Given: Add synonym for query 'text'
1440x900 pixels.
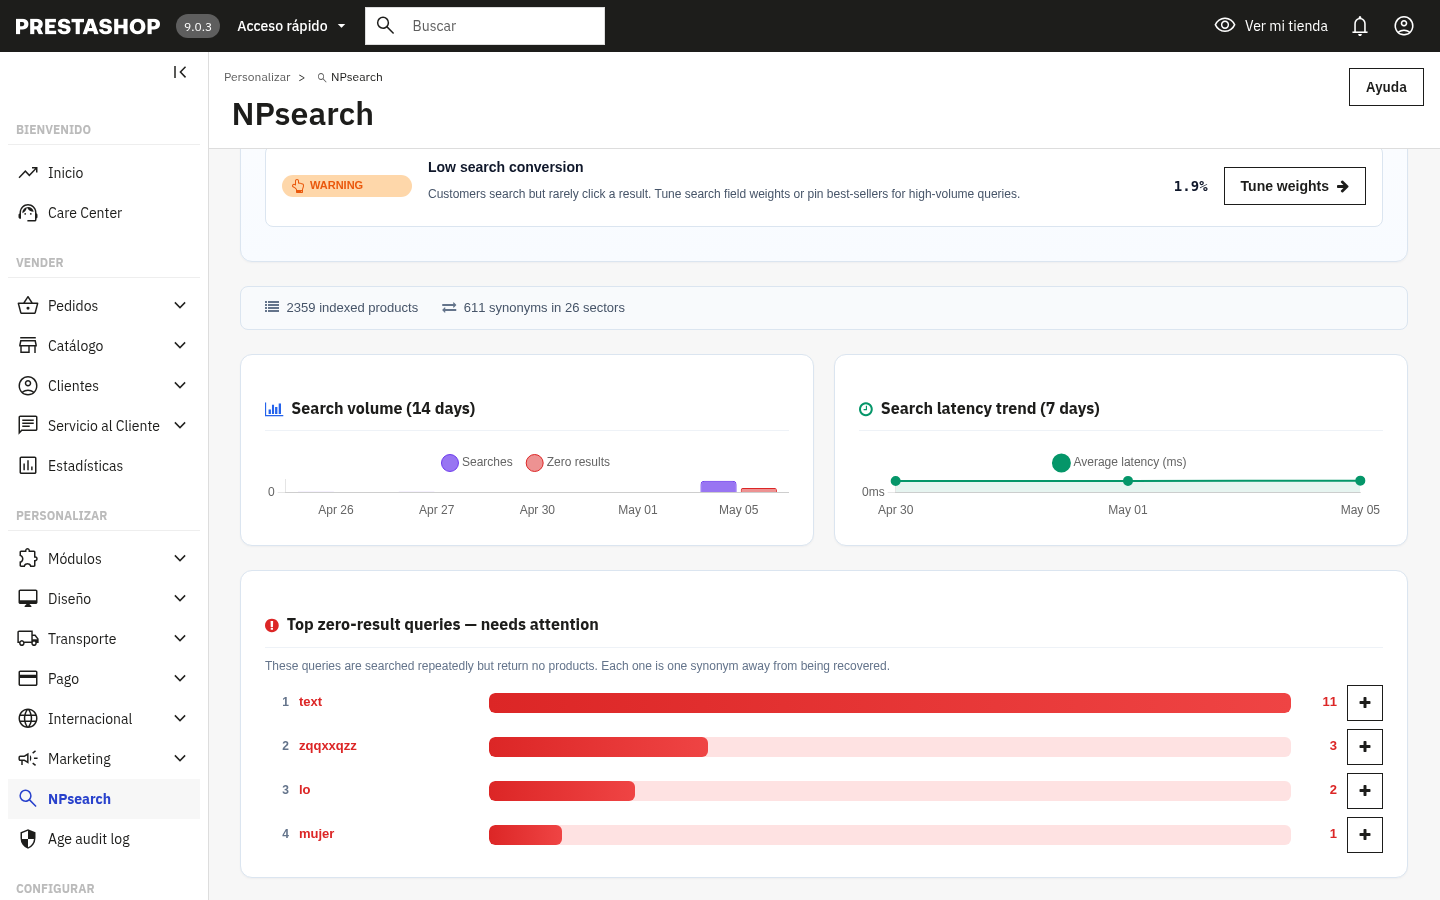Looking at the screenshot, I should (x=1365, y=703).
